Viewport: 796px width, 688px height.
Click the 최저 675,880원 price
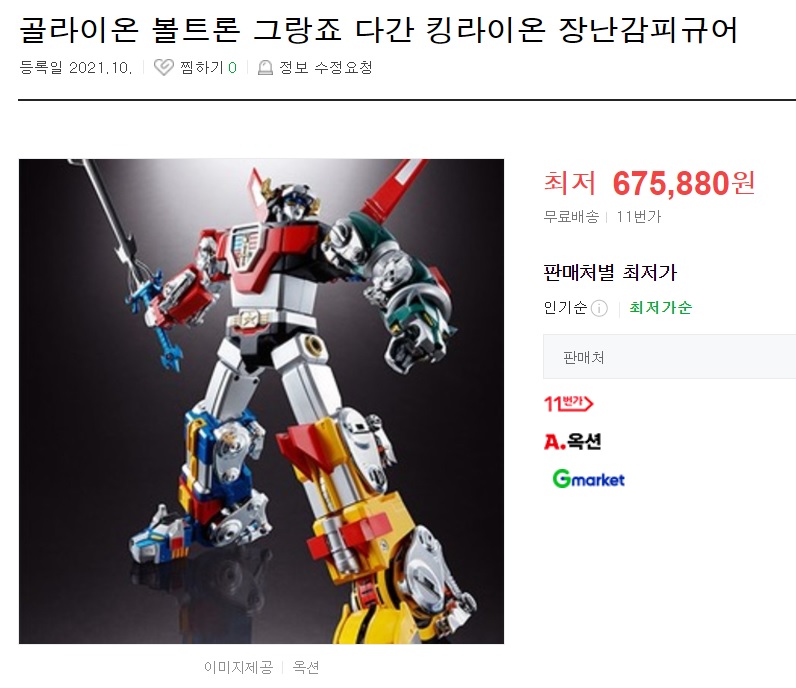649,183
